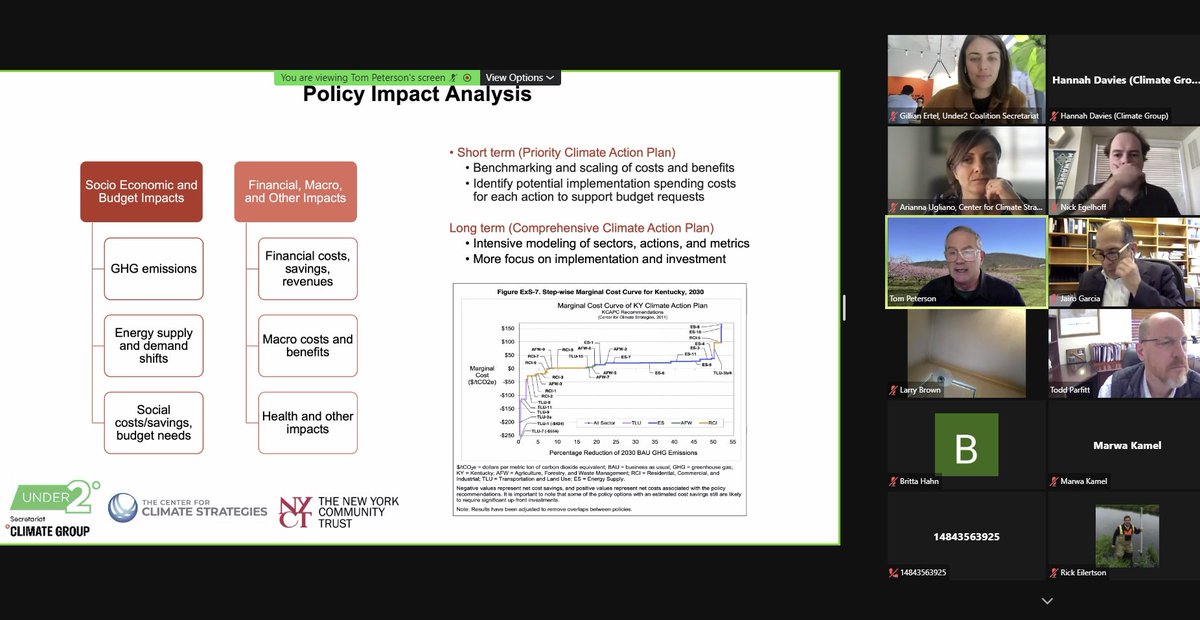The height and width of the screenshot is (620, 1200).
Task: Click Britta Hahn's green B avatar
Action: pyautogui.click(x=966, y=446)
